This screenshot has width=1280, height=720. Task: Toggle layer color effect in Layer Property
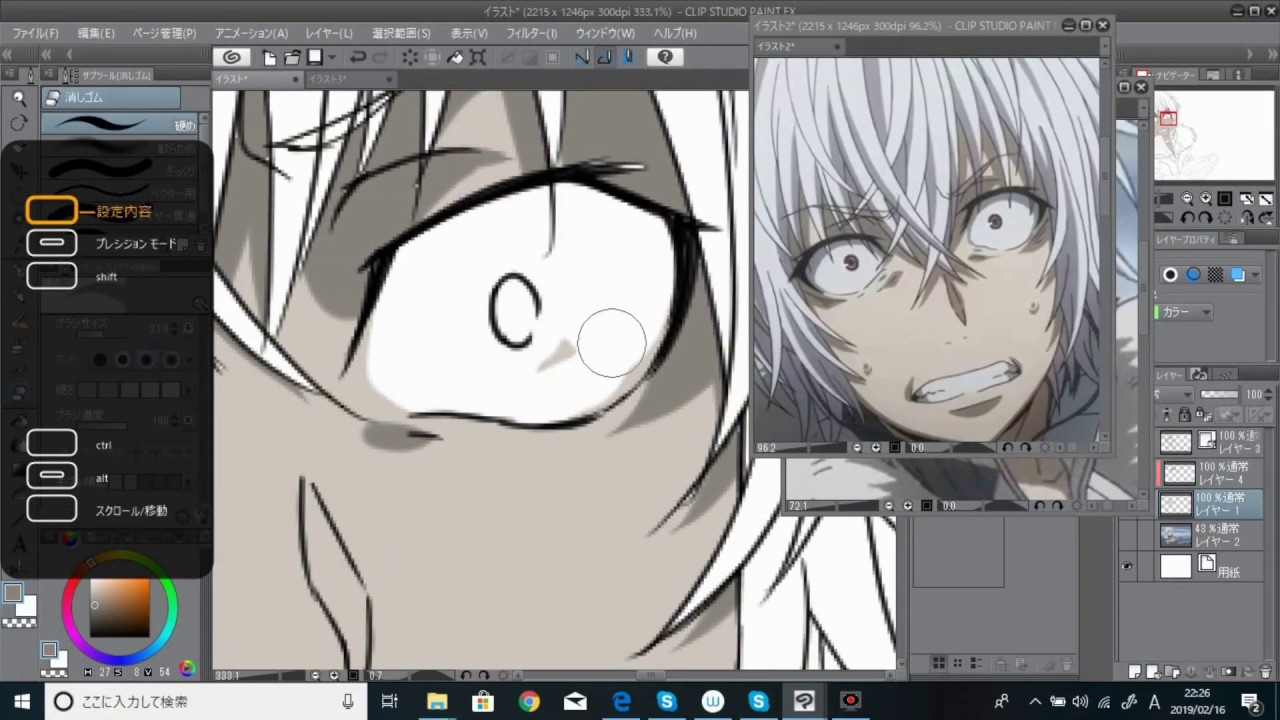(x=1237, y=274)
